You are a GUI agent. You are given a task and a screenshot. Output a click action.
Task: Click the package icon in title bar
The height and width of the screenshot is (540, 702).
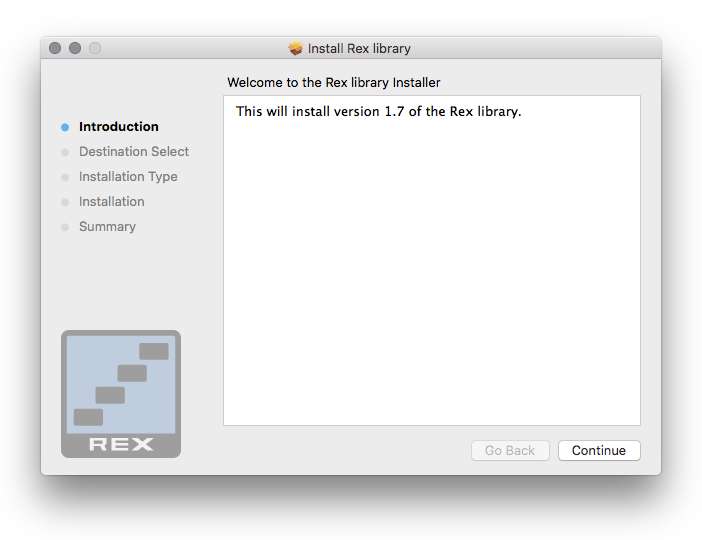pos(295,48)
